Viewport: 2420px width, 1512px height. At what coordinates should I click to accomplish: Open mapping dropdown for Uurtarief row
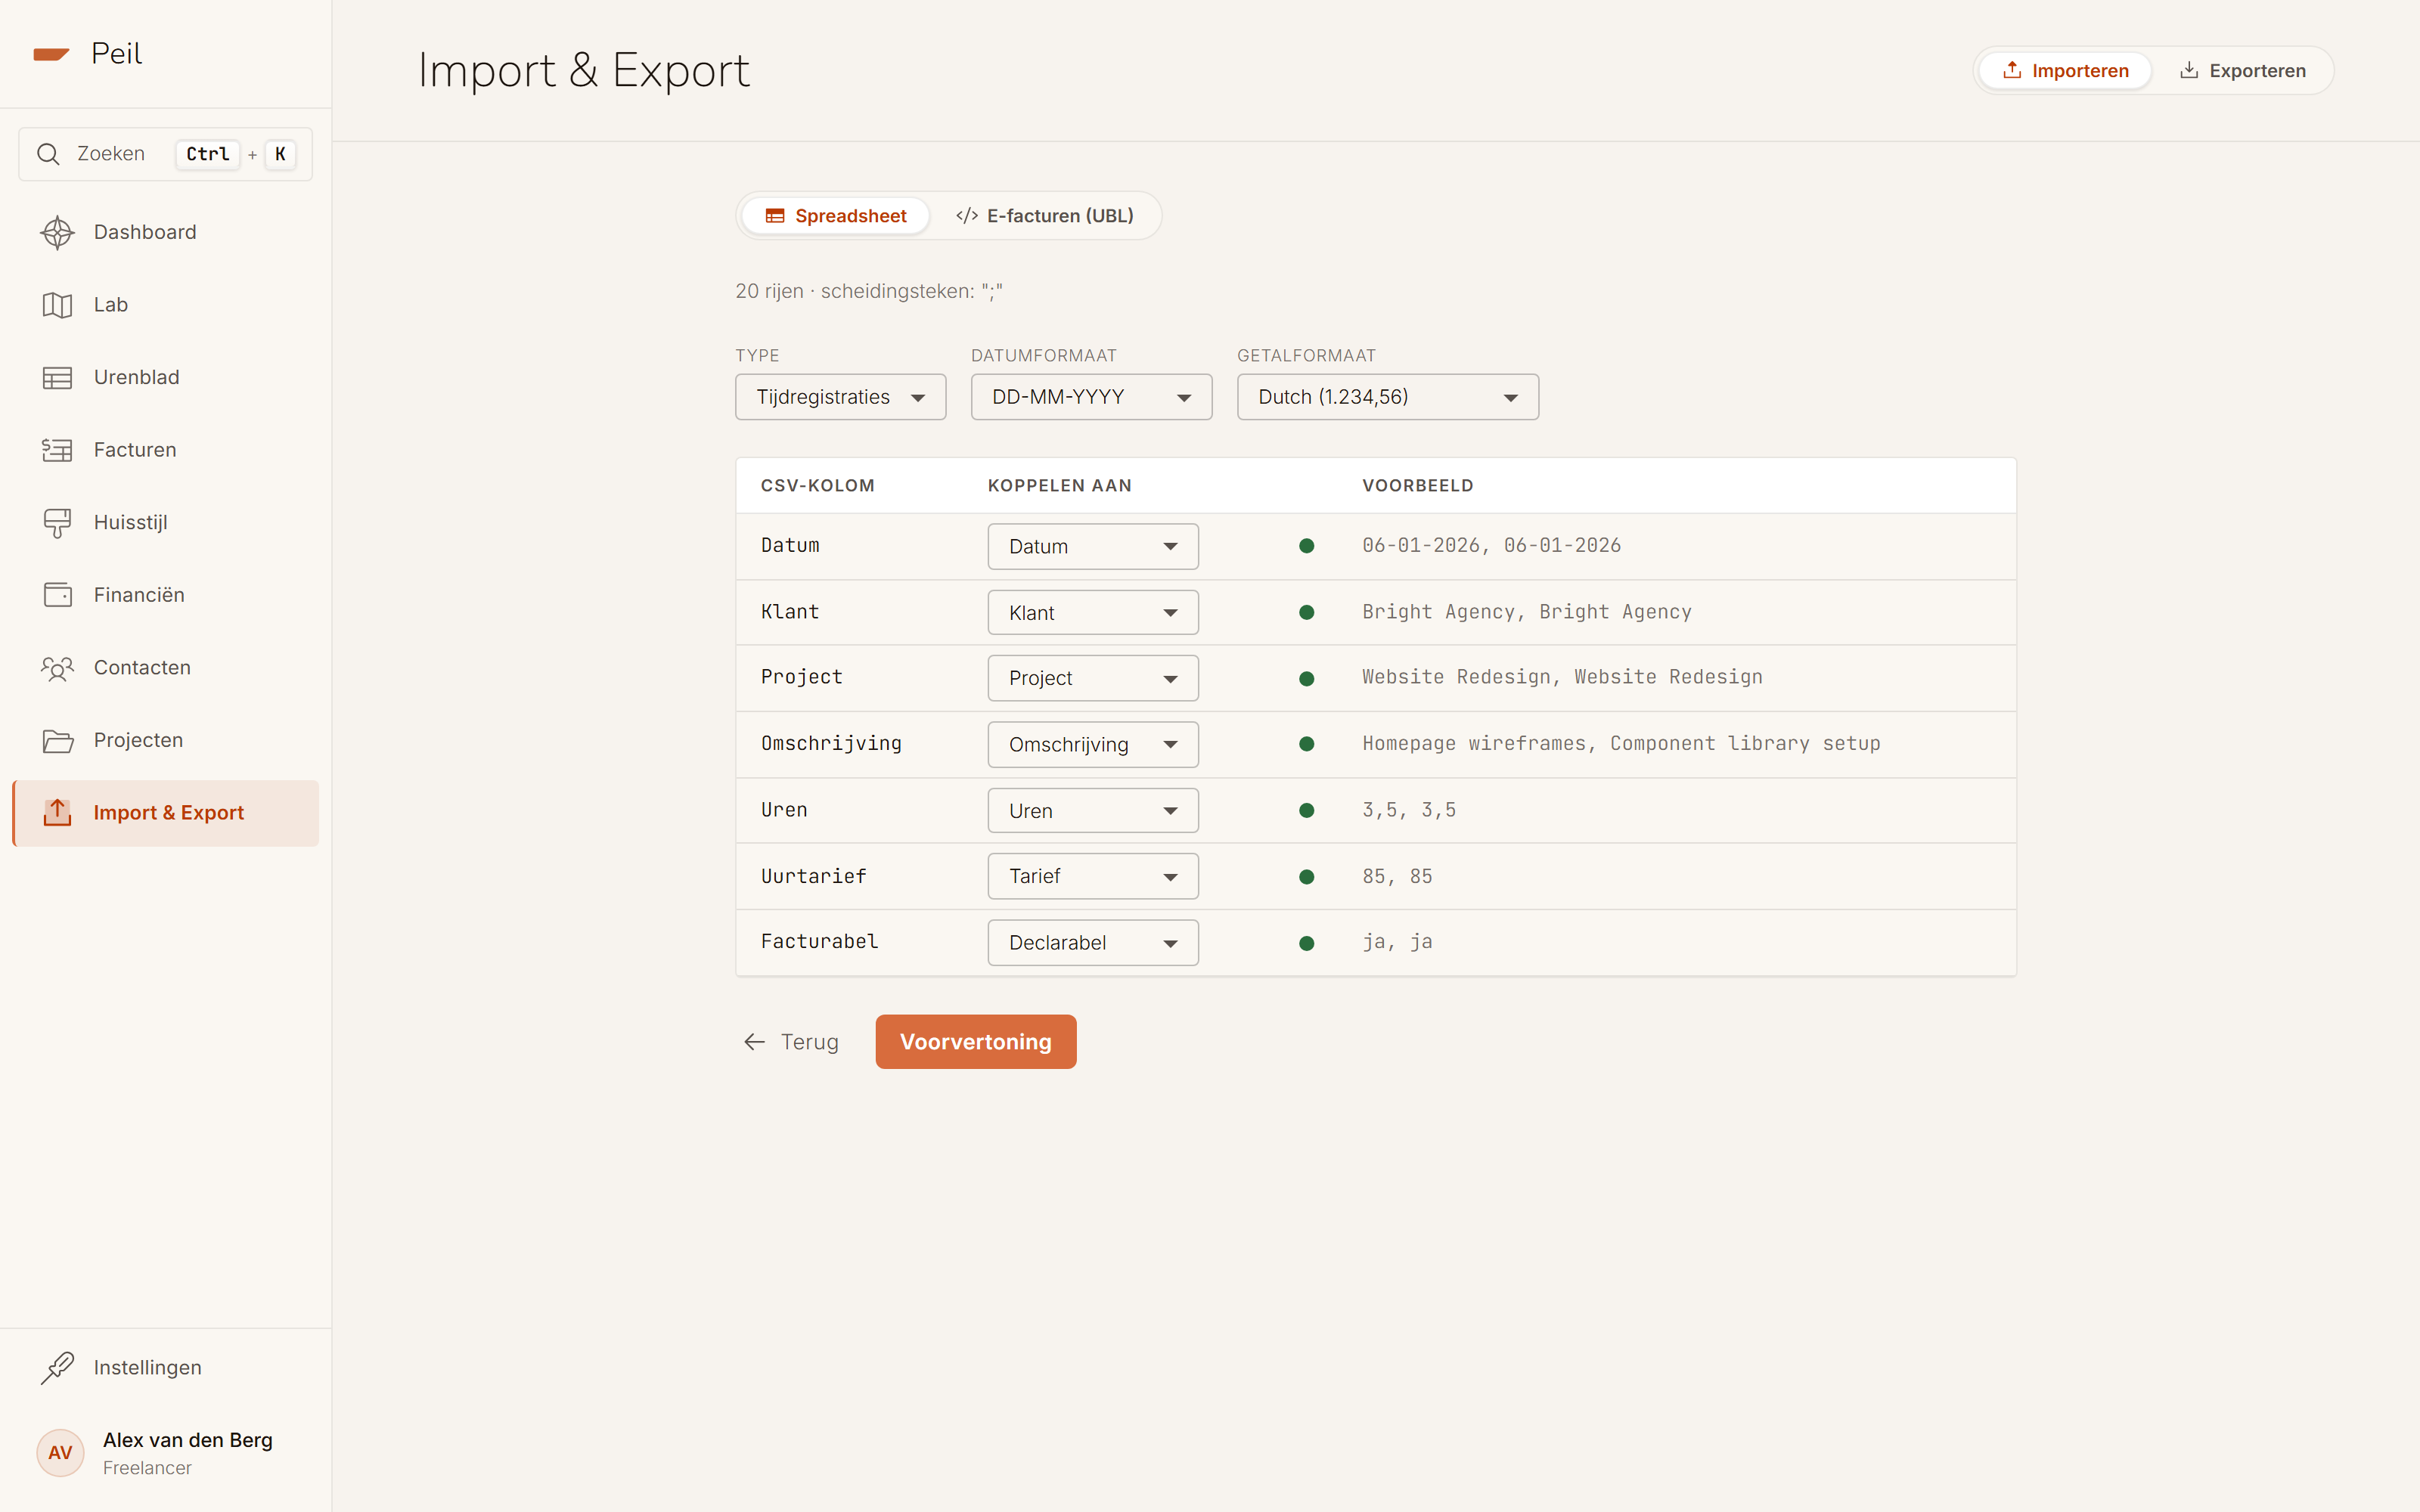pyautogui.click(x=1093, y=876)
